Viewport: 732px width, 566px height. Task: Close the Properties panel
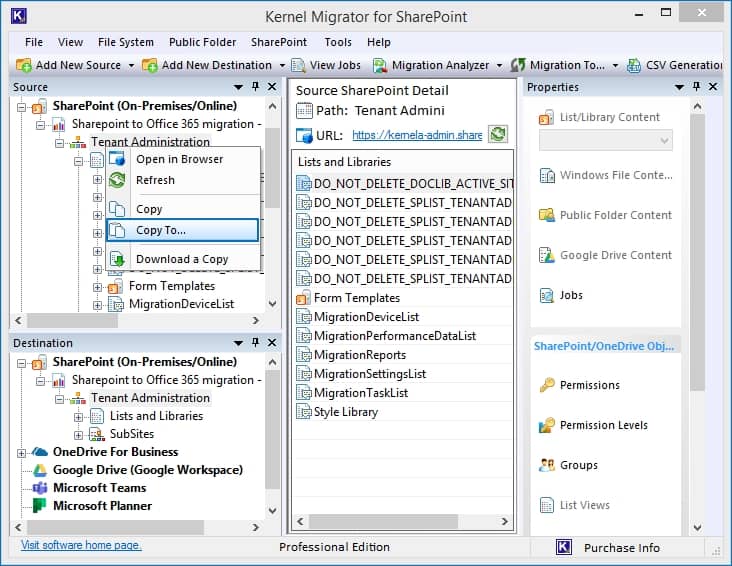pos(713,86)
